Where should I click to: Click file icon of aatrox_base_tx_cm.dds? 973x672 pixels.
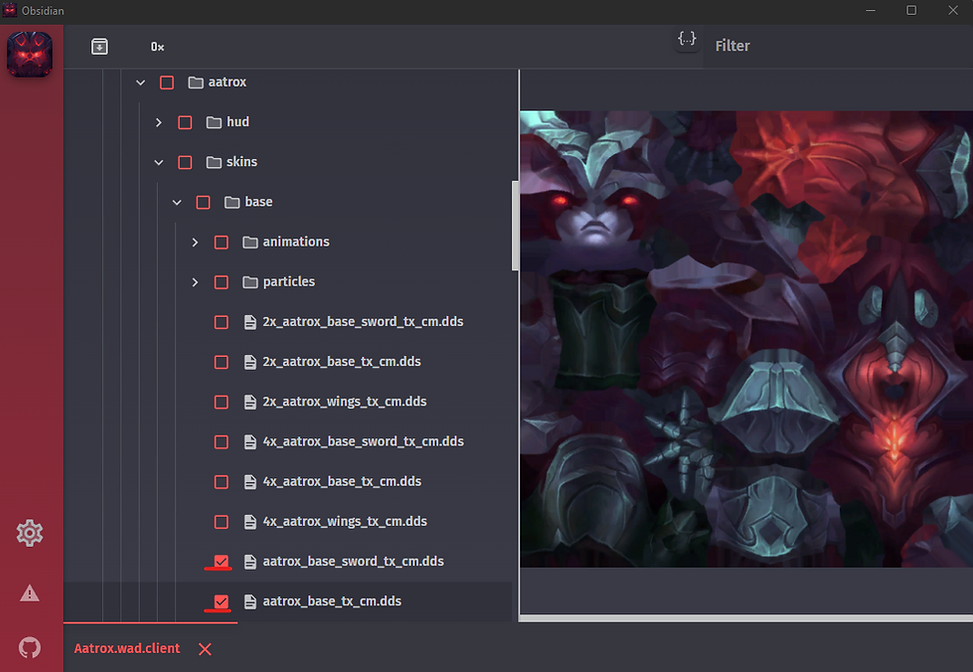click(250, 601)
